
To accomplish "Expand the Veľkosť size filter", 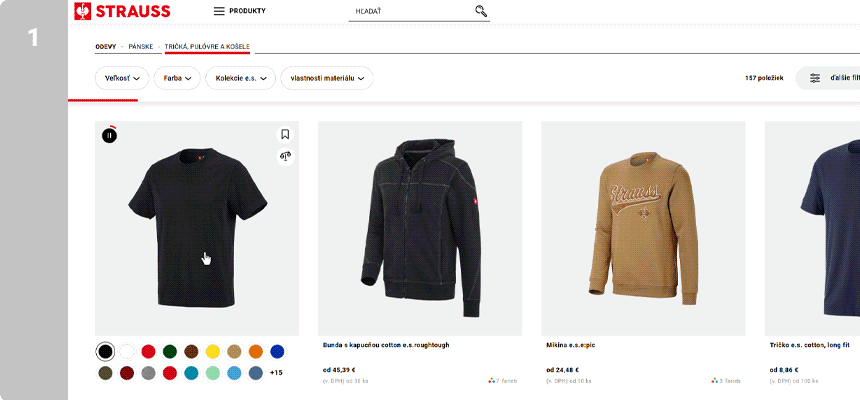I will [x=122, y=78].
